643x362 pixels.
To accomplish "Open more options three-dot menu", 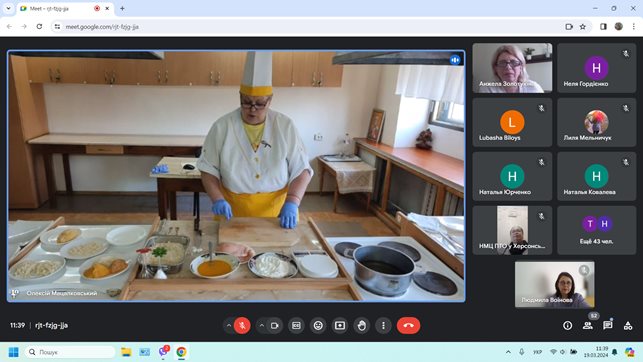I will [383, 326].
